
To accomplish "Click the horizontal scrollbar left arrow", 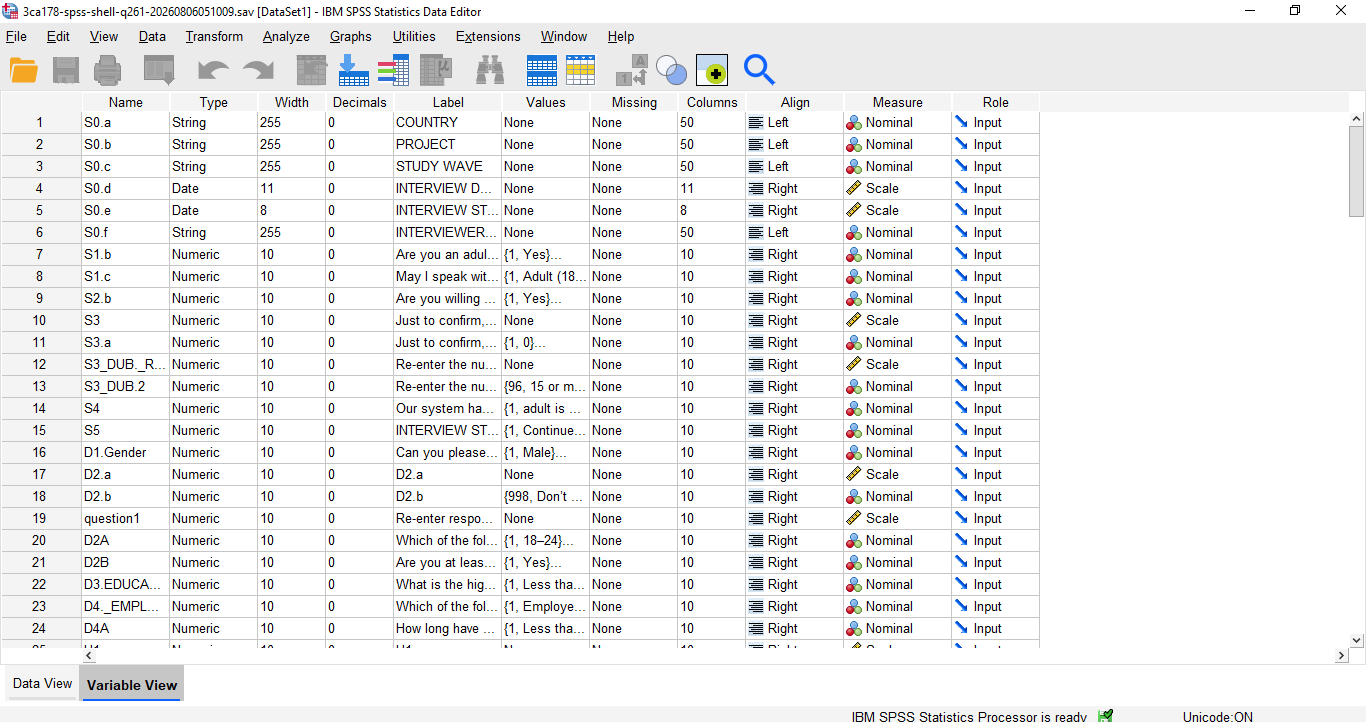I will tap(90, 656).
